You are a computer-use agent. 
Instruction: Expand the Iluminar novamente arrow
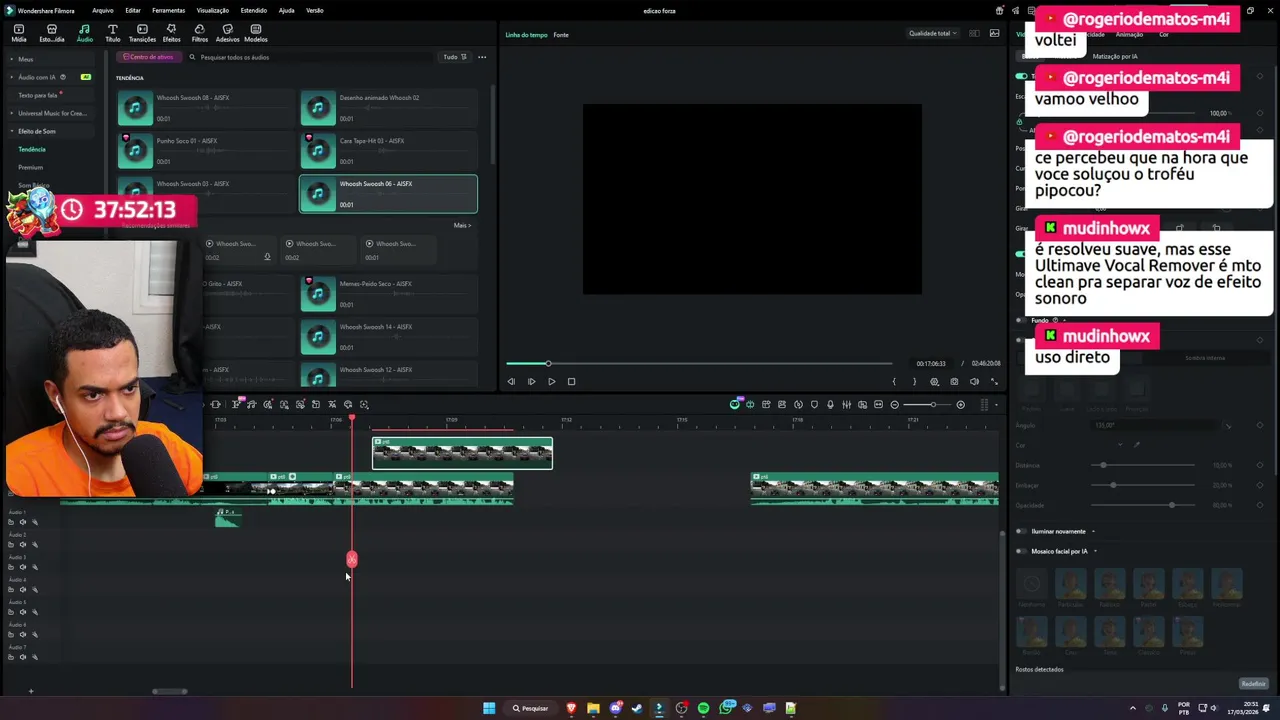pyautogui.click(x=1093, y=531)
